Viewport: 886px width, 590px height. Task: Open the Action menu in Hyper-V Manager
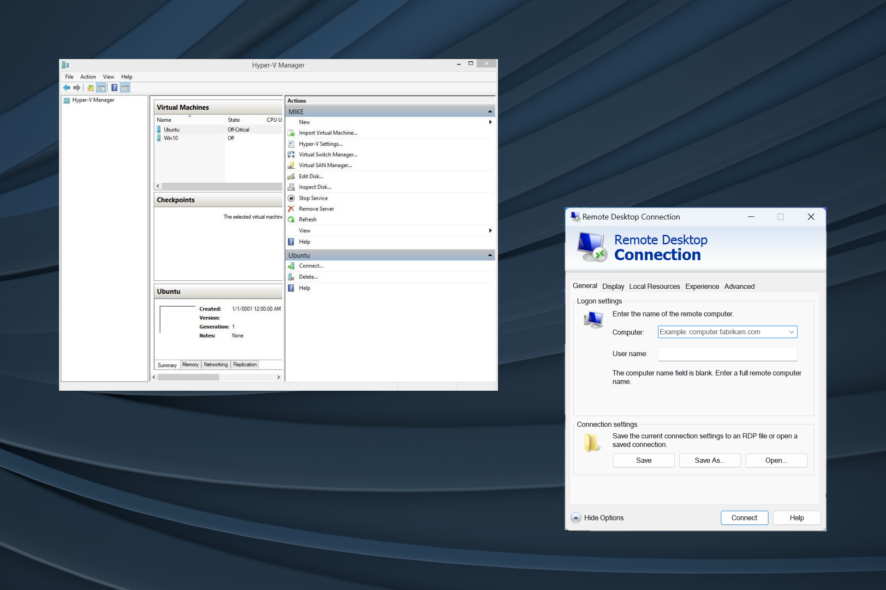88,77
